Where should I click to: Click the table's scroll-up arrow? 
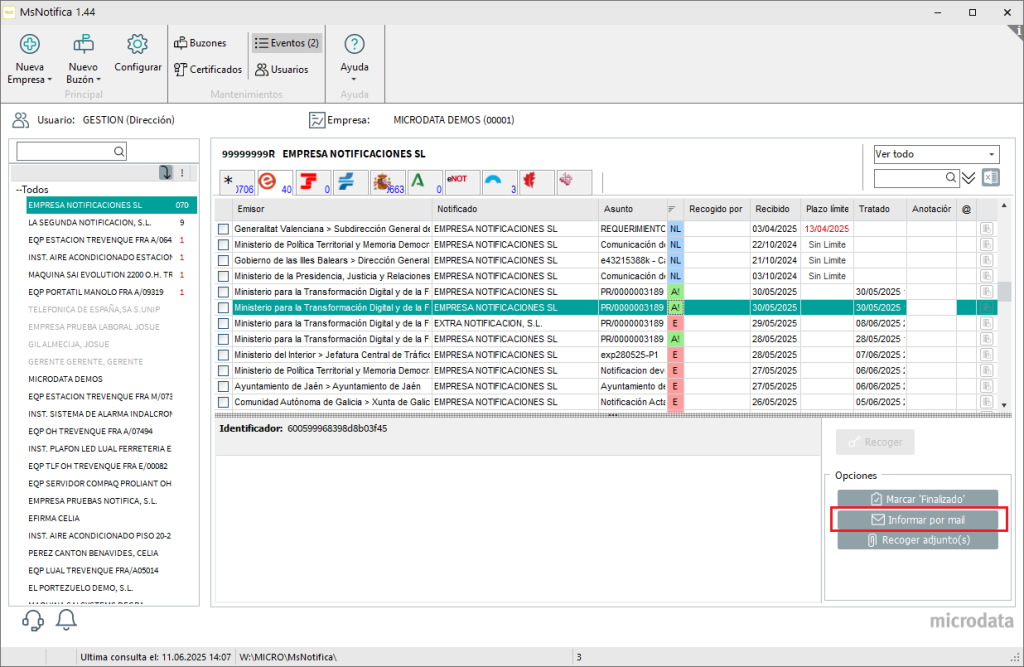coord(1004,206)
